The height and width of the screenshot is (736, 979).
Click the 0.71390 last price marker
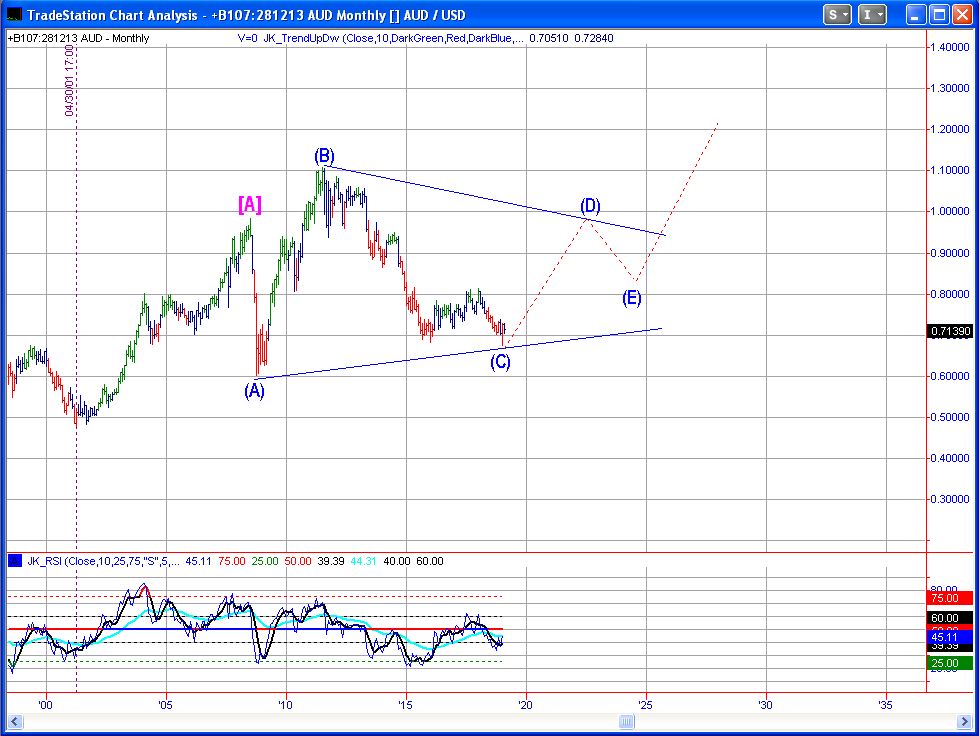pos(950,331)
